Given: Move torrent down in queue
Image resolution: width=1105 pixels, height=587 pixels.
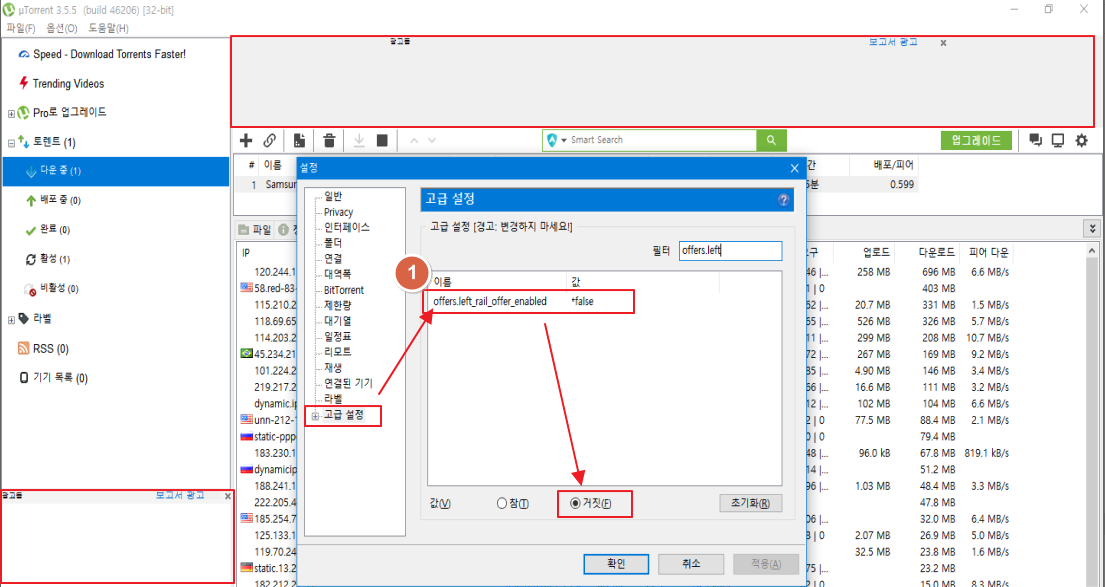Looking at the screenshot, I should click(432, 140).
